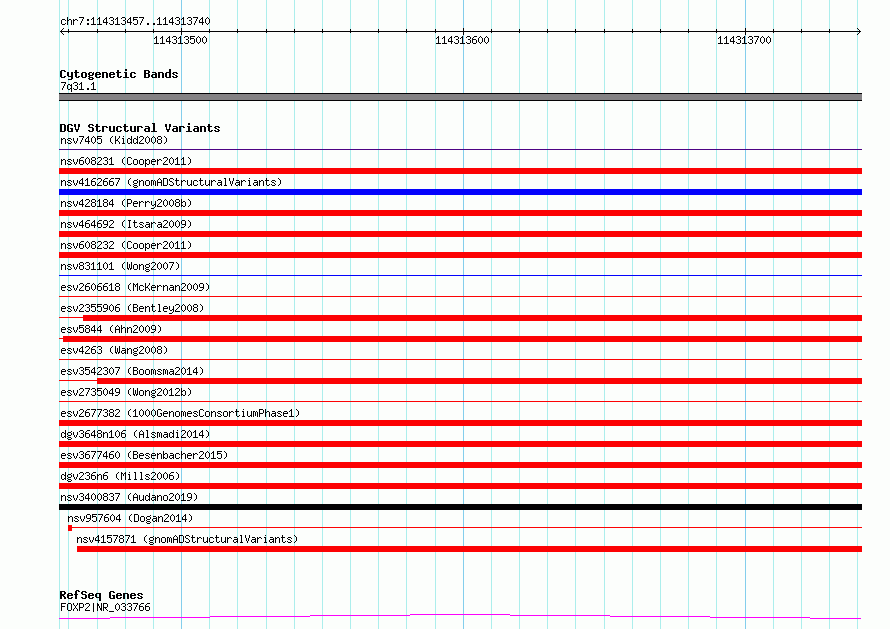890x629 pixels.
Task: Click the nsv428184 (Perry2008b) label
Action: tap(126, 203)
